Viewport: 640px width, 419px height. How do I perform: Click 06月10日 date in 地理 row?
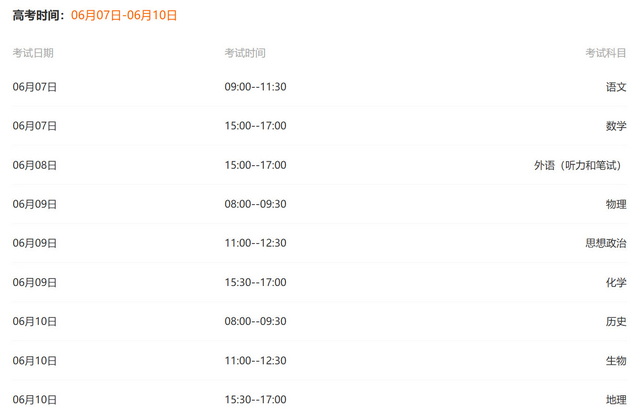(x=35, y=400)
